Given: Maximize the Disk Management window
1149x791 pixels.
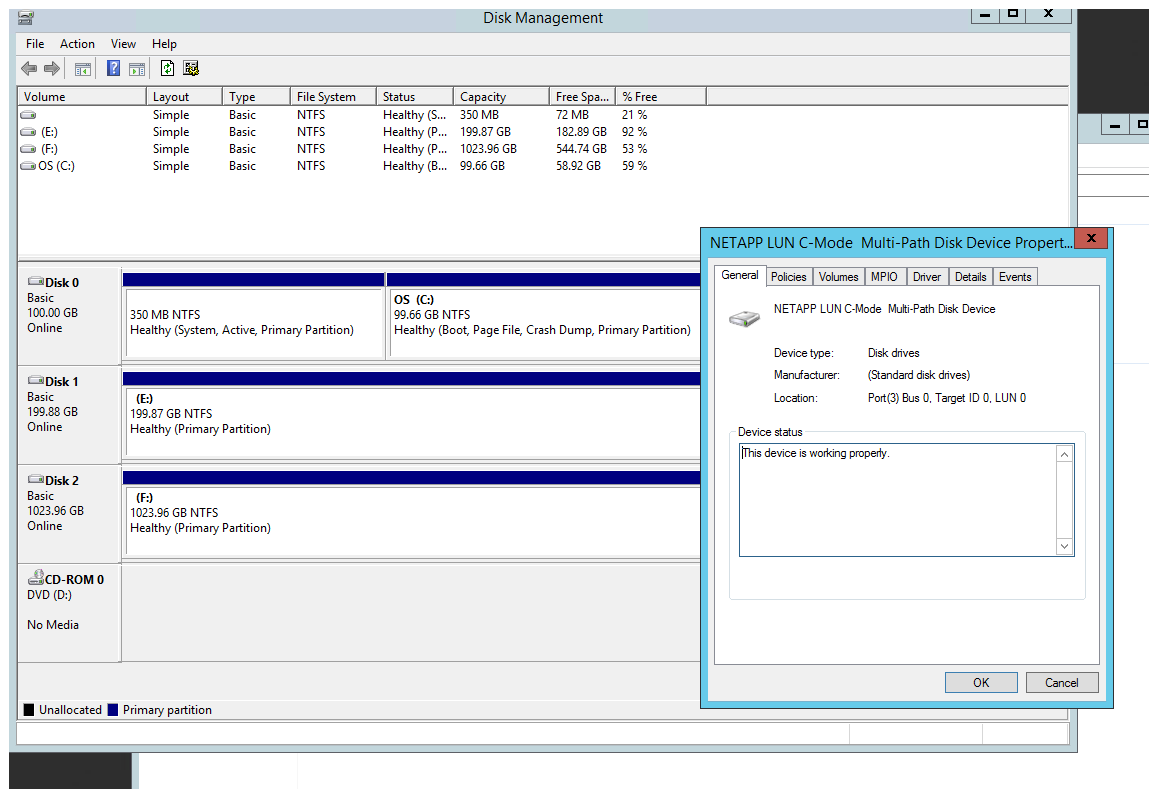Looking at the screenshot, I should [1013, 15].
